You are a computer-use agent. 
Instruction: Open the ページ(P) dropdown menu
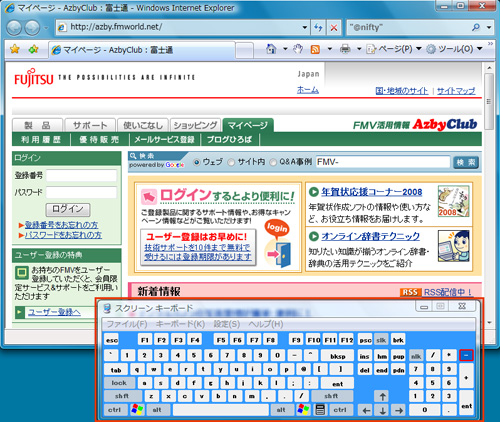[394, 49]
